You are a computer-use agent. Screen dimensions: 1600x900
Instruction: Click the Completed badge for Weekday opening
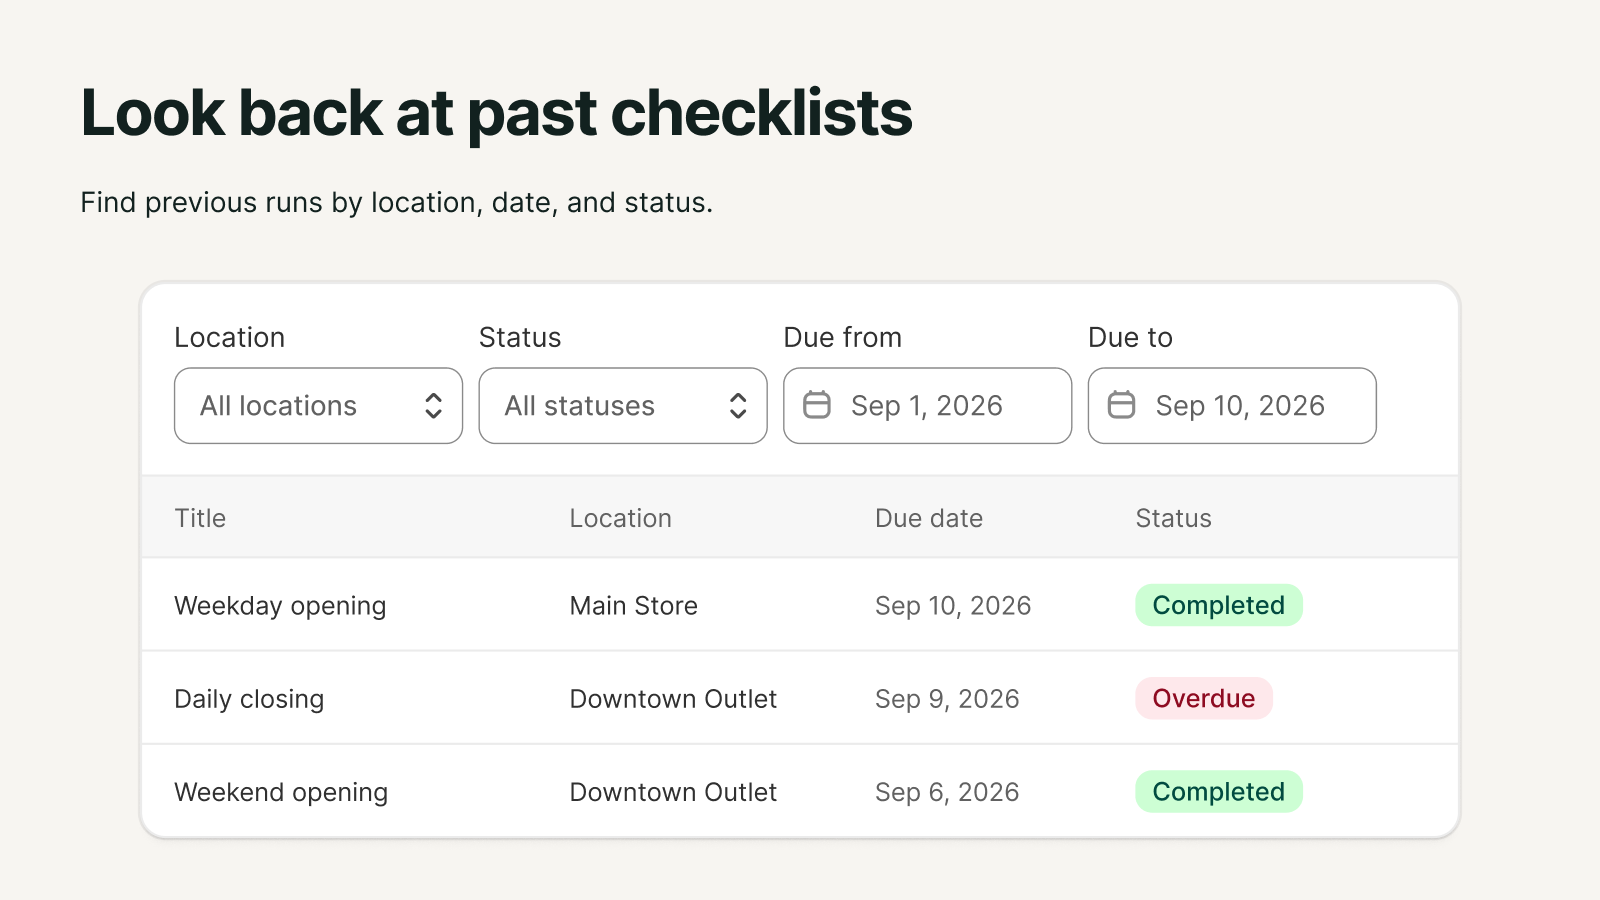(x=1219, y=605)
